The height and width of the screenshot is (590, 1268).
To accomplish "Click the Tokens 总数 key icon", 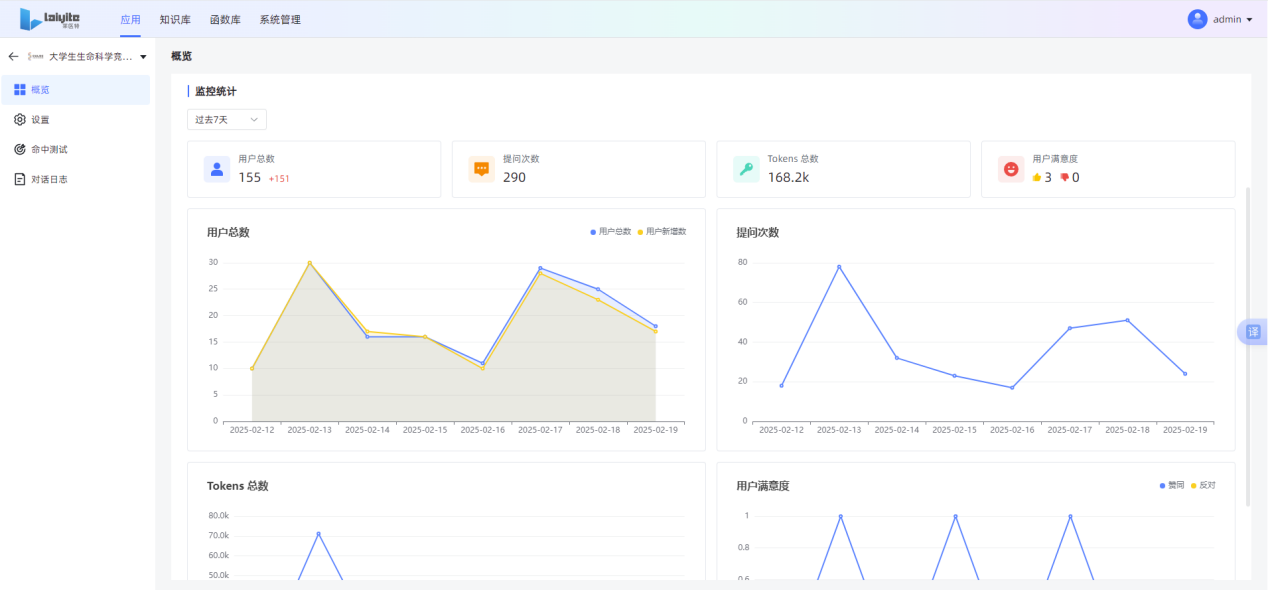I will pos(746,169).
